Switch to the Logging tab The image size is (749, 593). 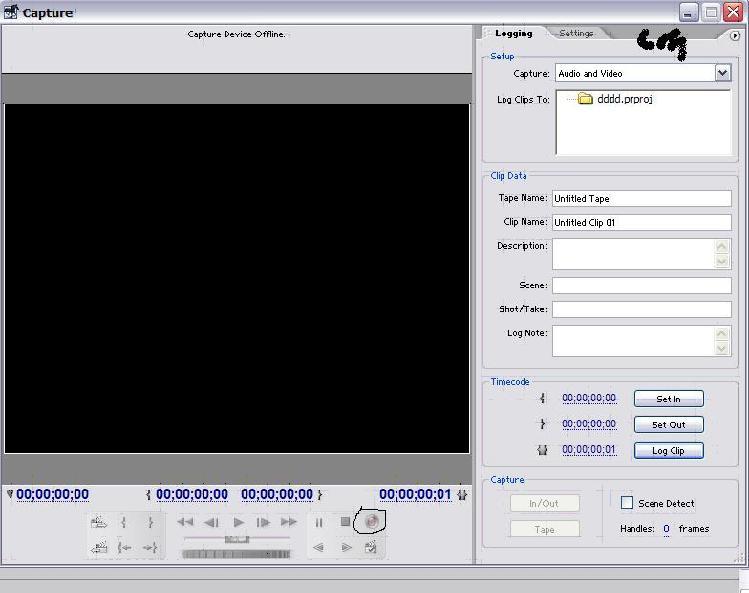point(514,33)
